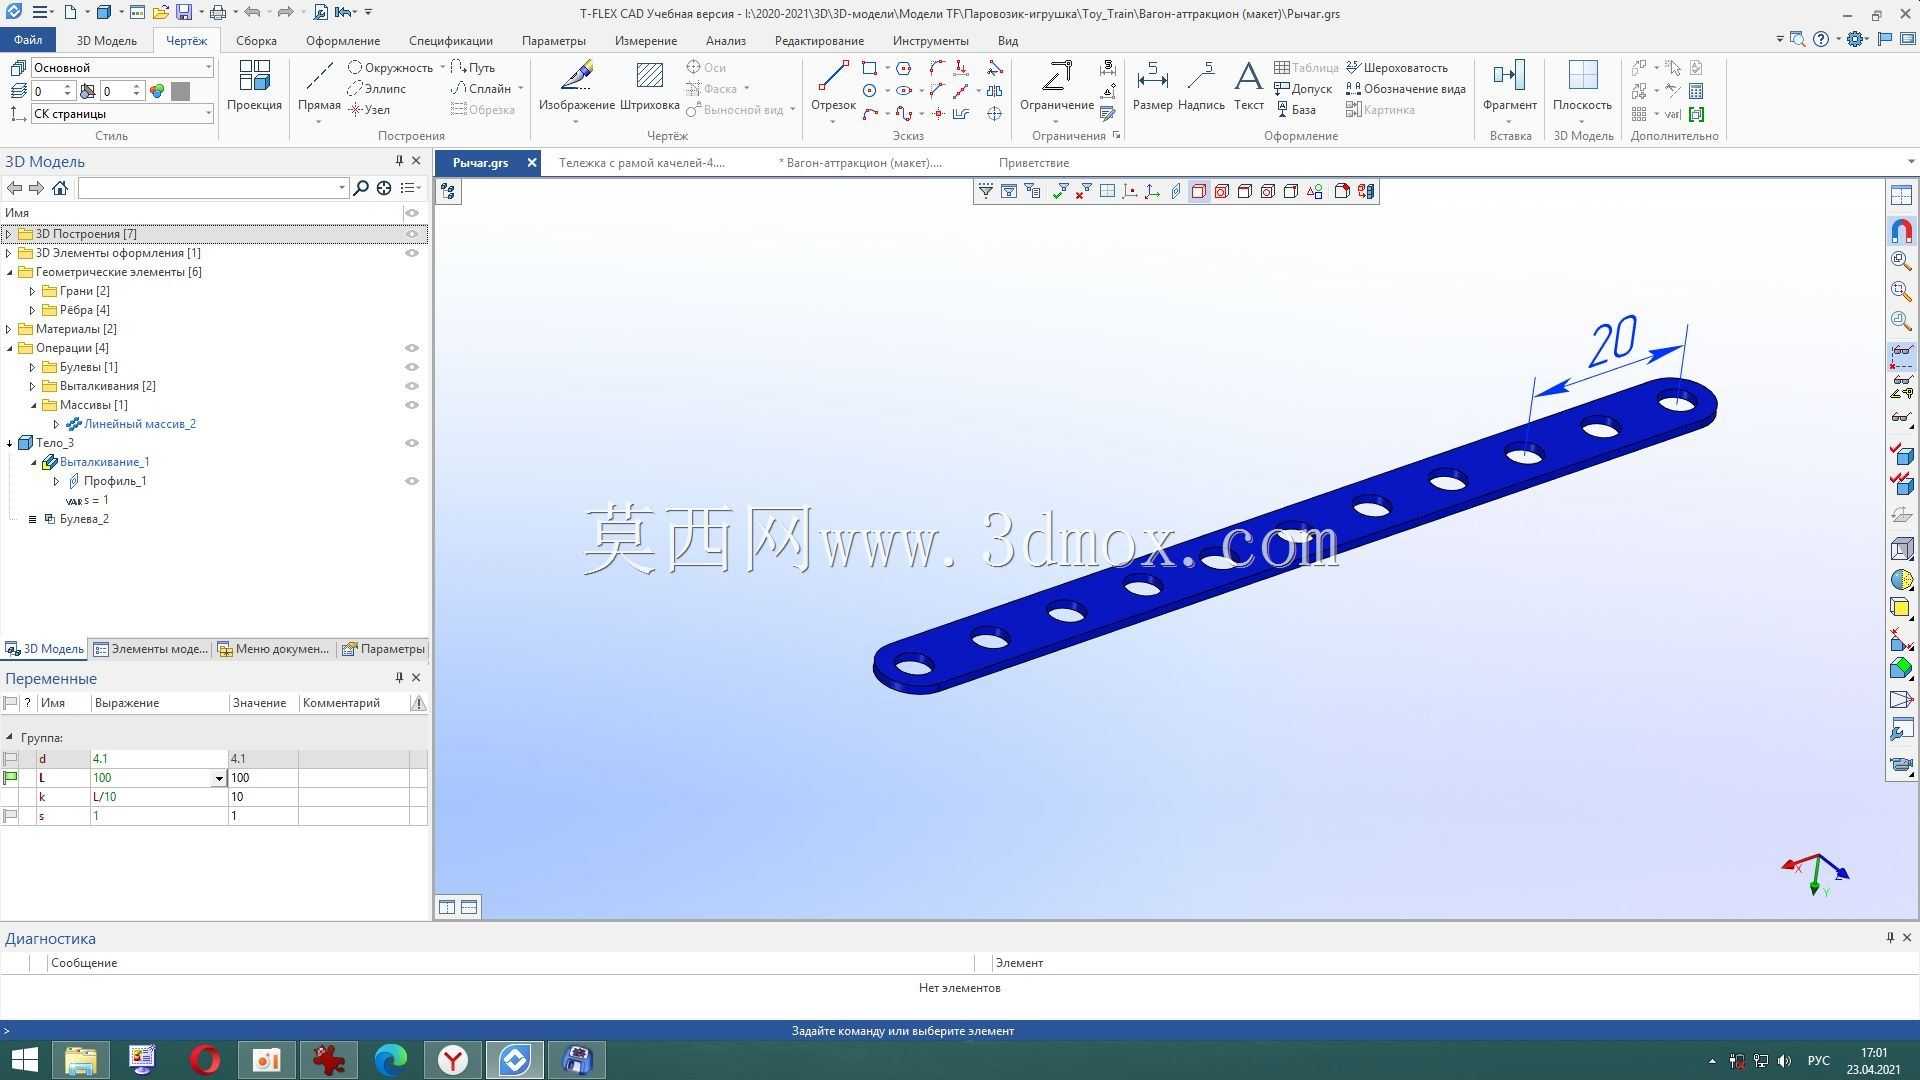1920x1080 pixels.
Task: Open the Основной line style dropdown
Action: (x=208, y=67)
